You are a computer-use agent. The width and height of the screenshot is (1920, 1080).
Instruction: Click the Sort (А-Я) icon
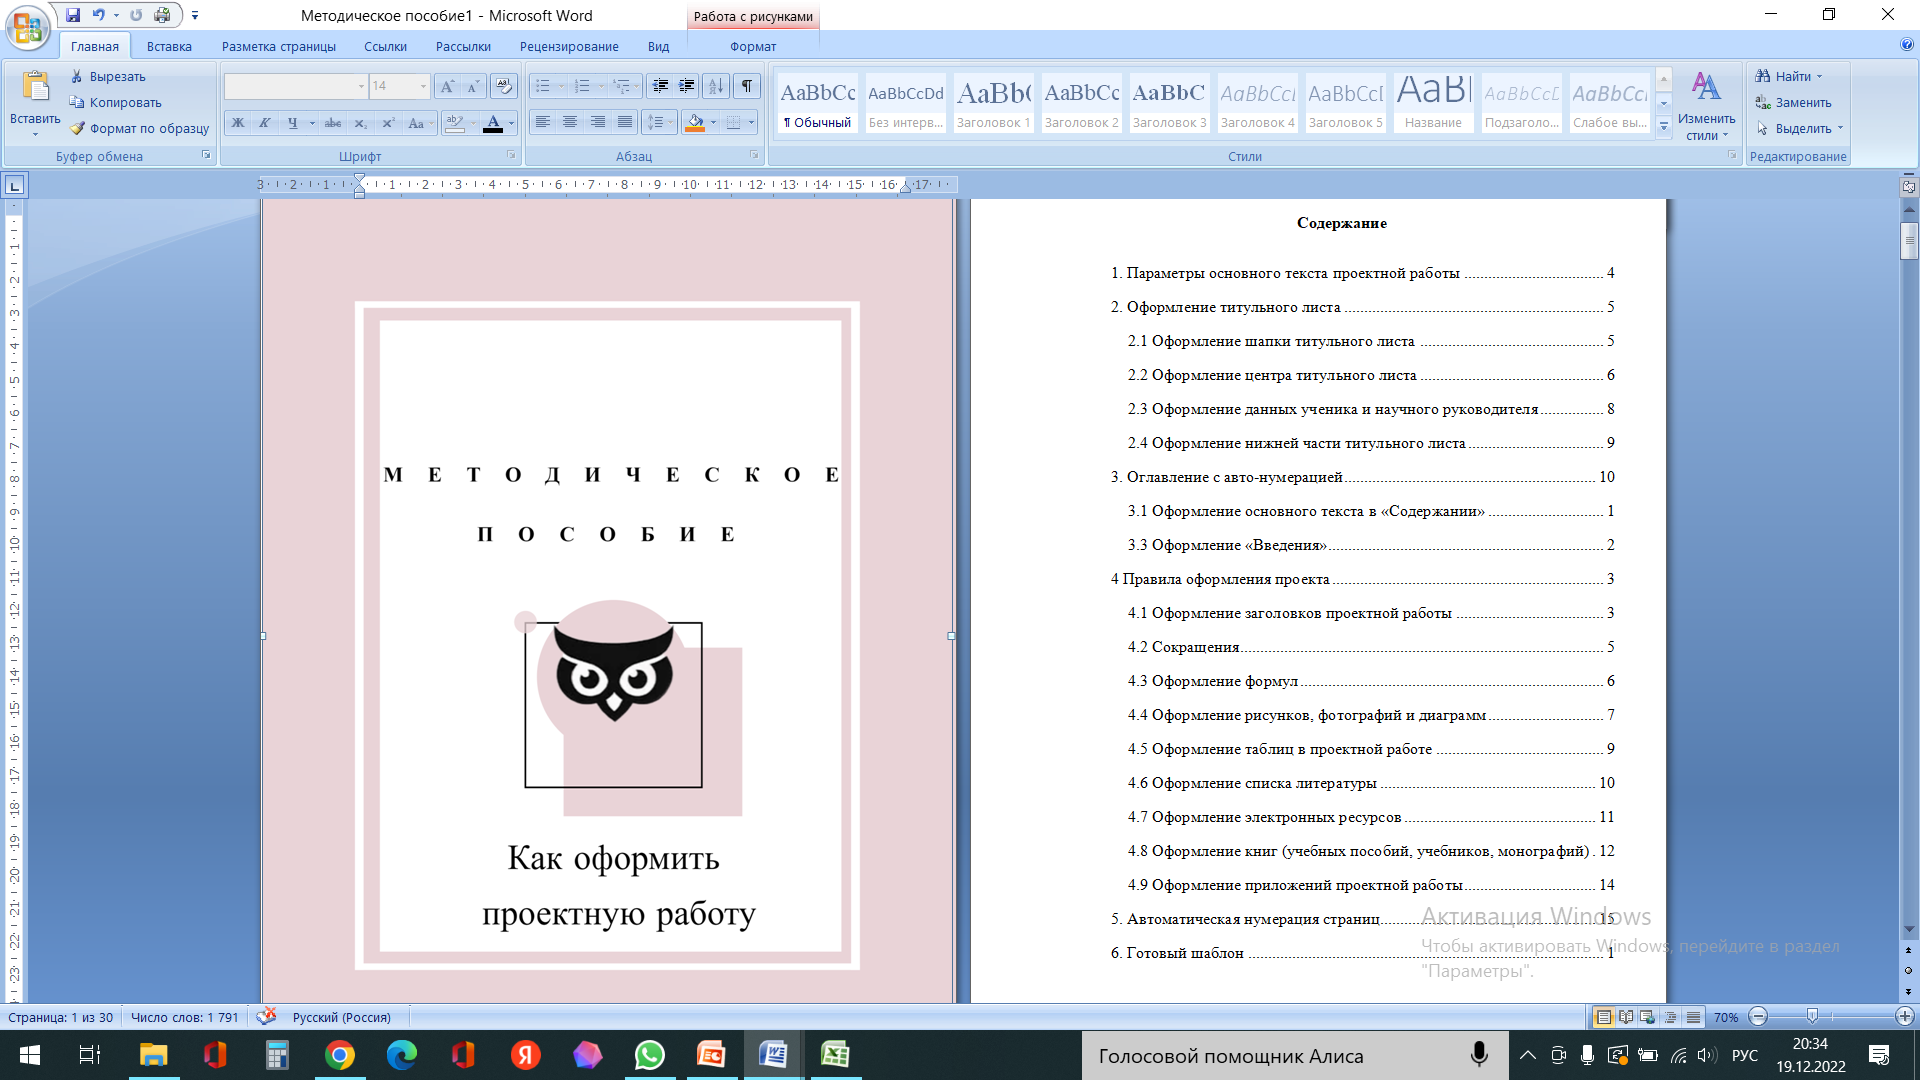click(715, 87)
